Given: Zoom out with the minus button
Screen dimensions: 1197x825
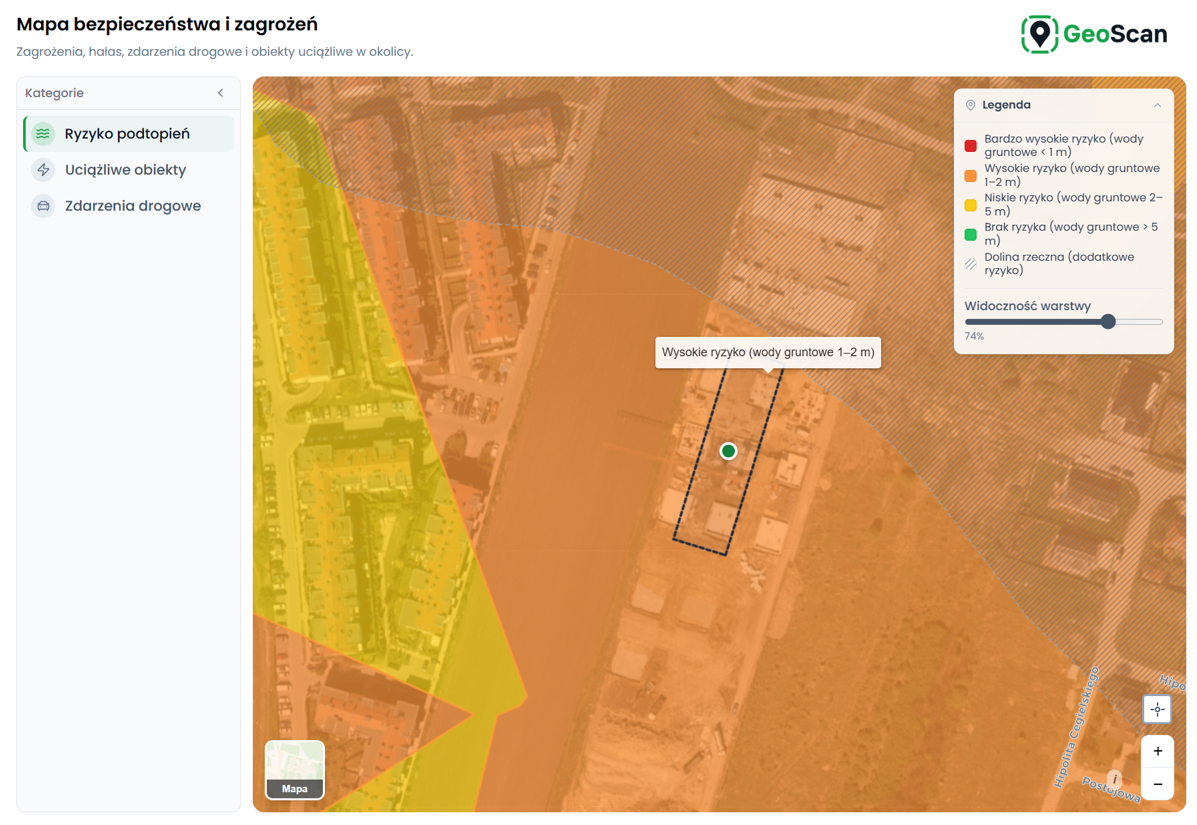Looking at the screenshot, I should [x=1157, y=784].
